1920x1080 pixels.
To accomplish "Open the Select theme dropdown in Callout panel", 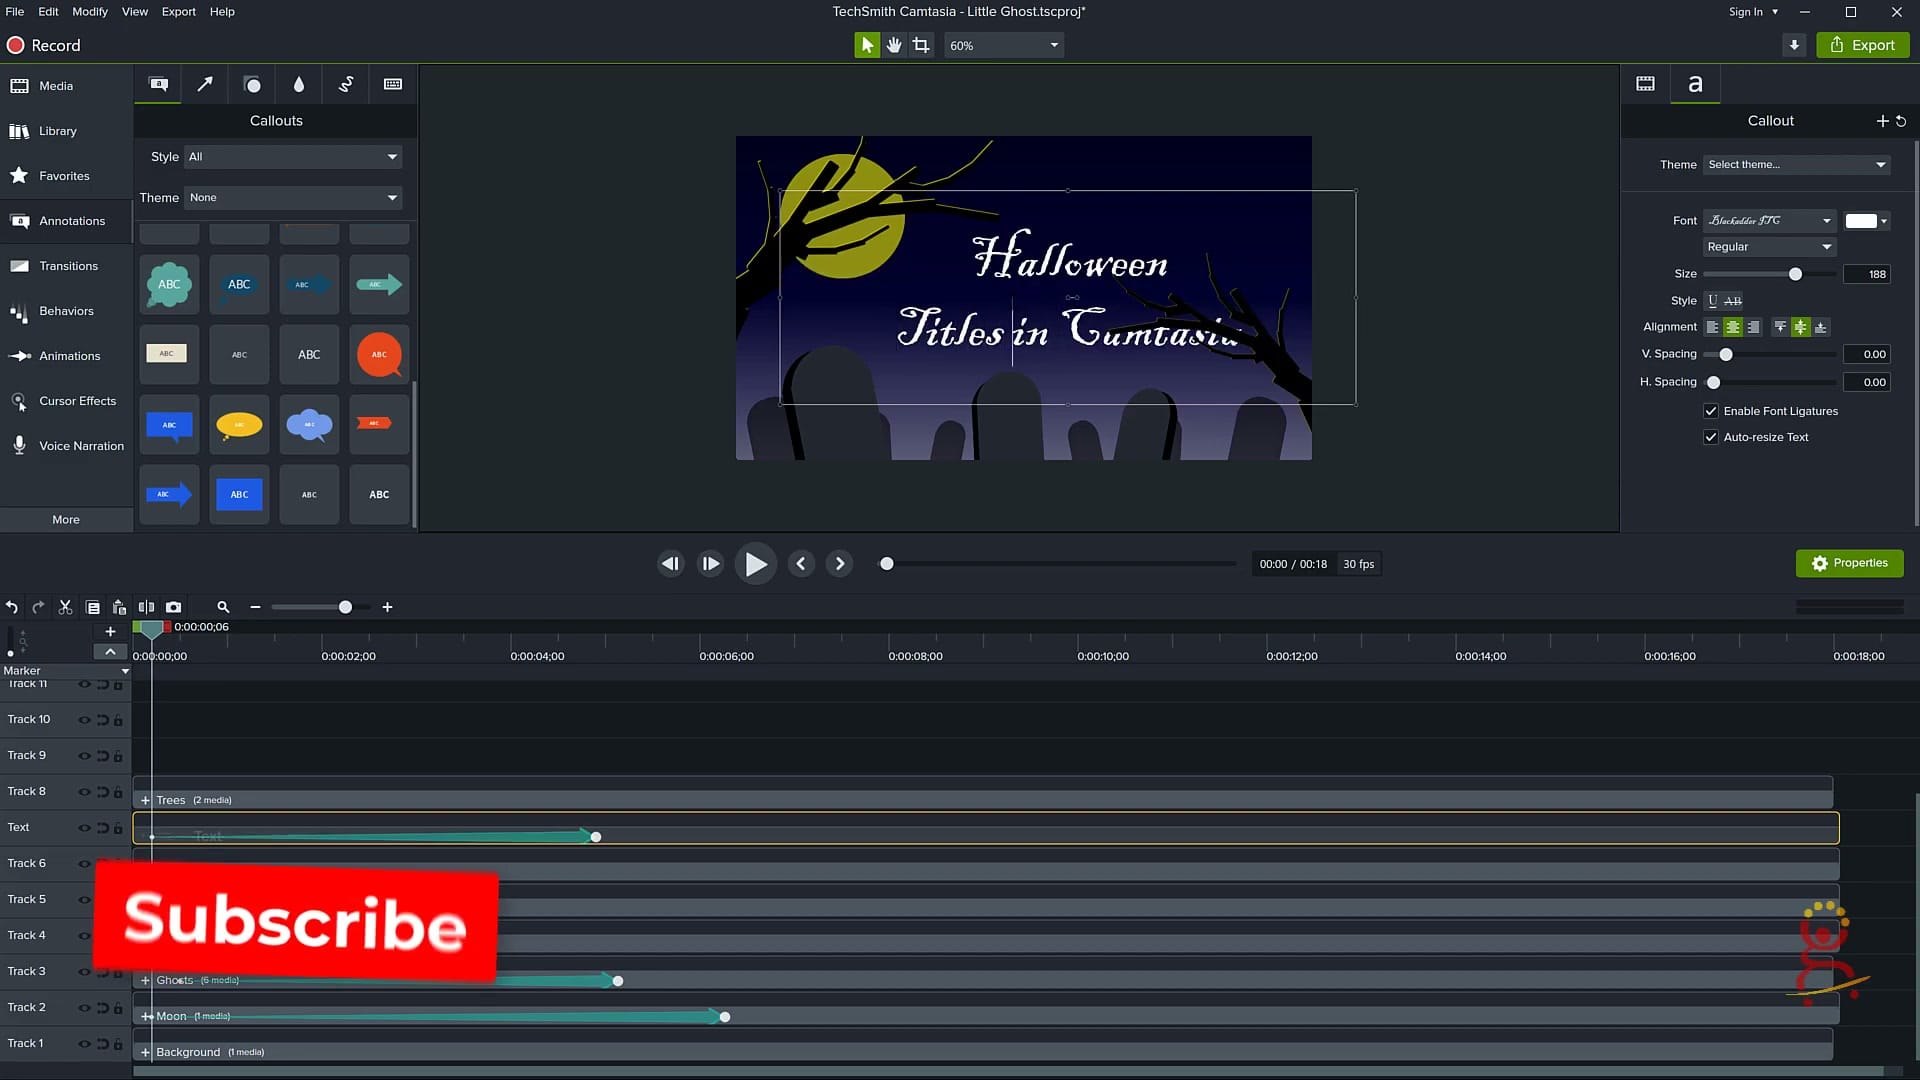I will click(x=1795, y=164).
